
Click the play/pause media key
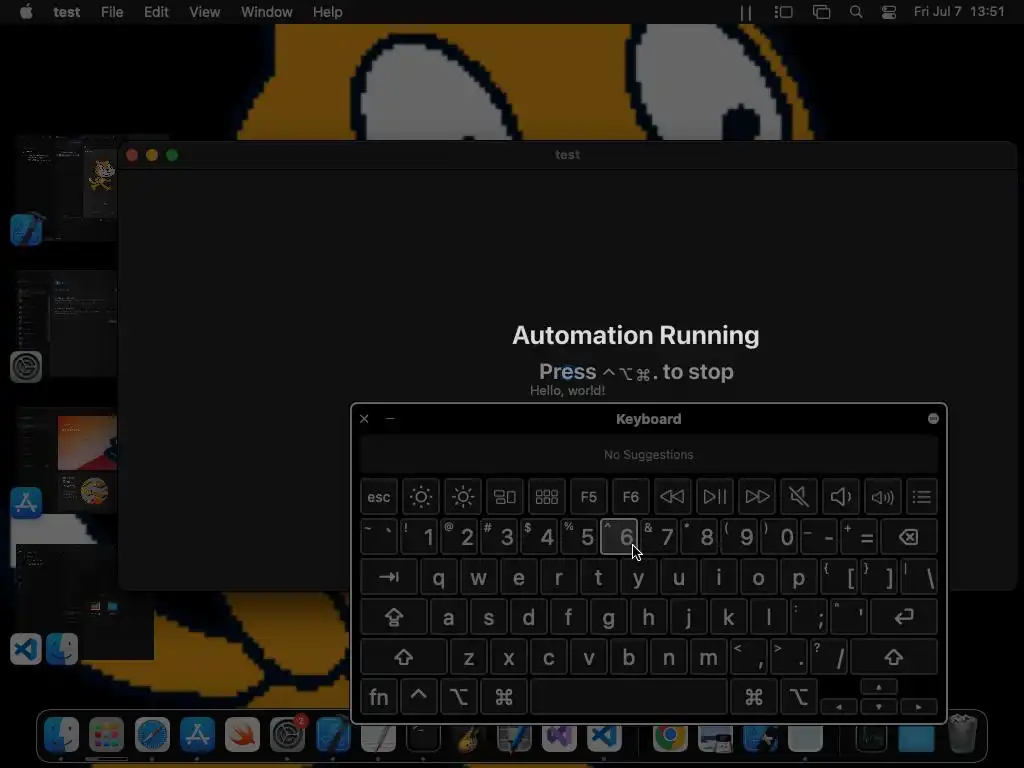(714, 497)
